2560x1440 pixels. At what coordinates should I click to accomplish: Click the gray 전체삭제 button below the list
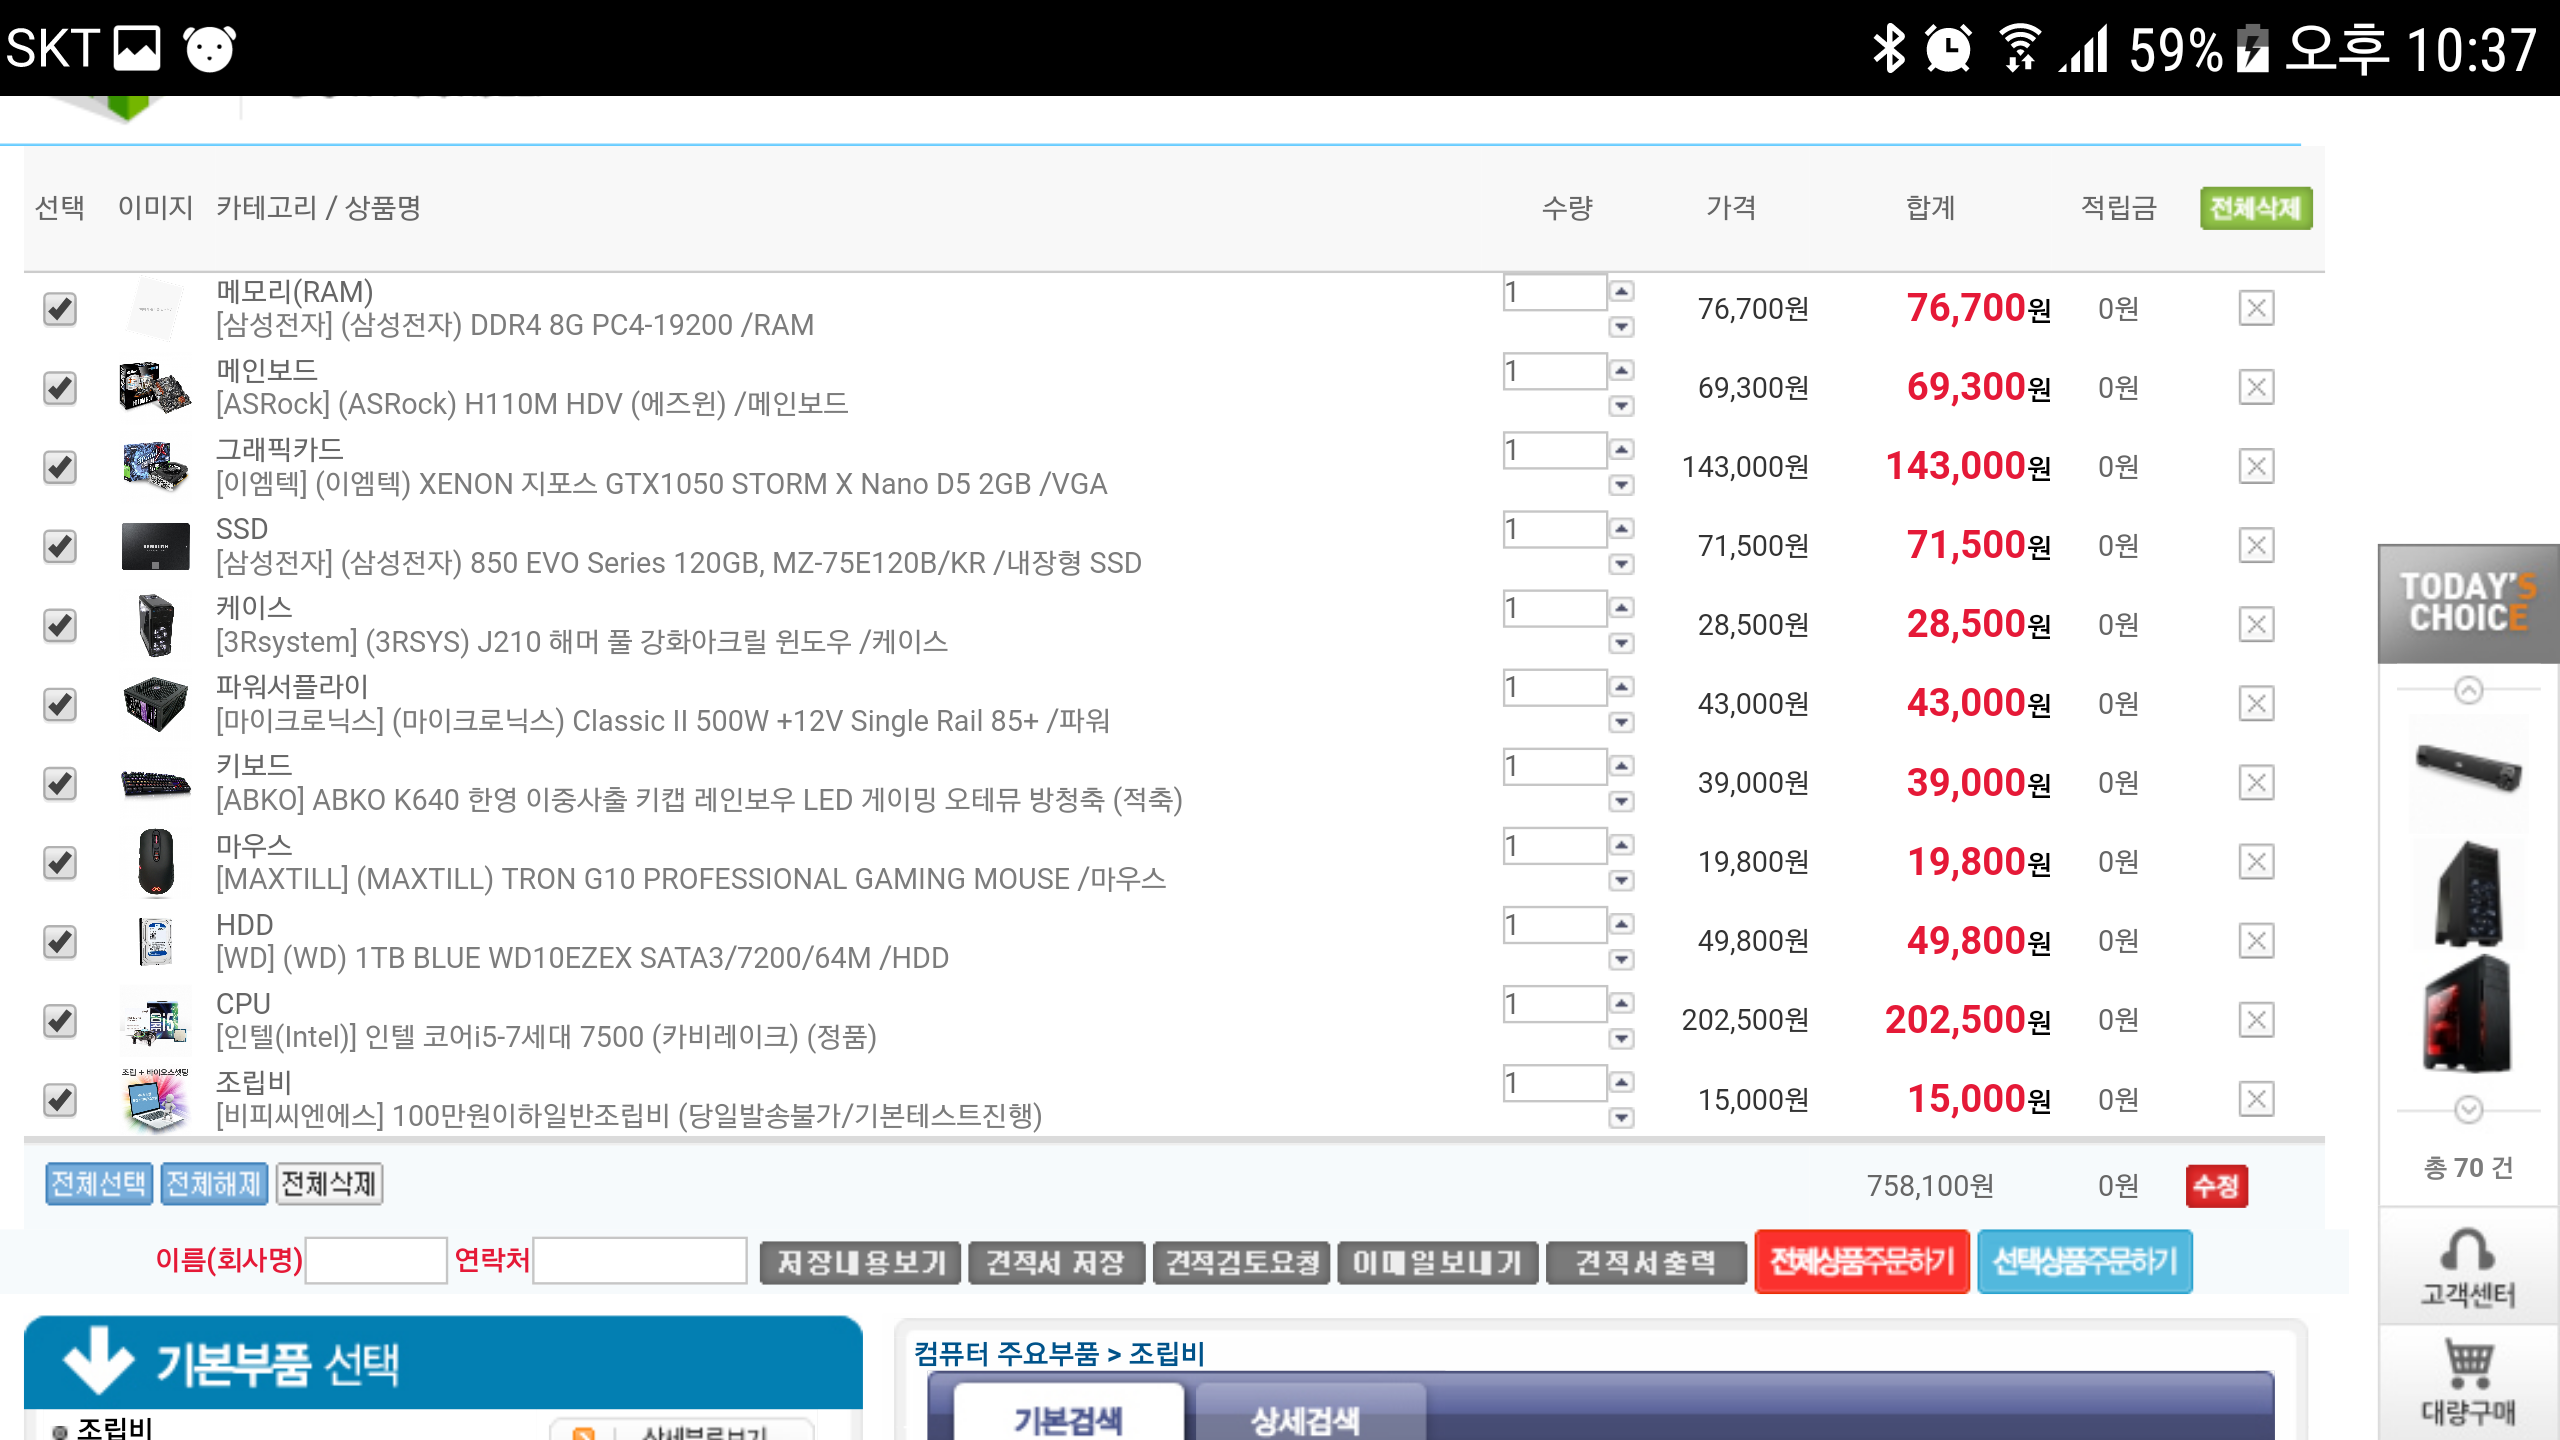329,1184
